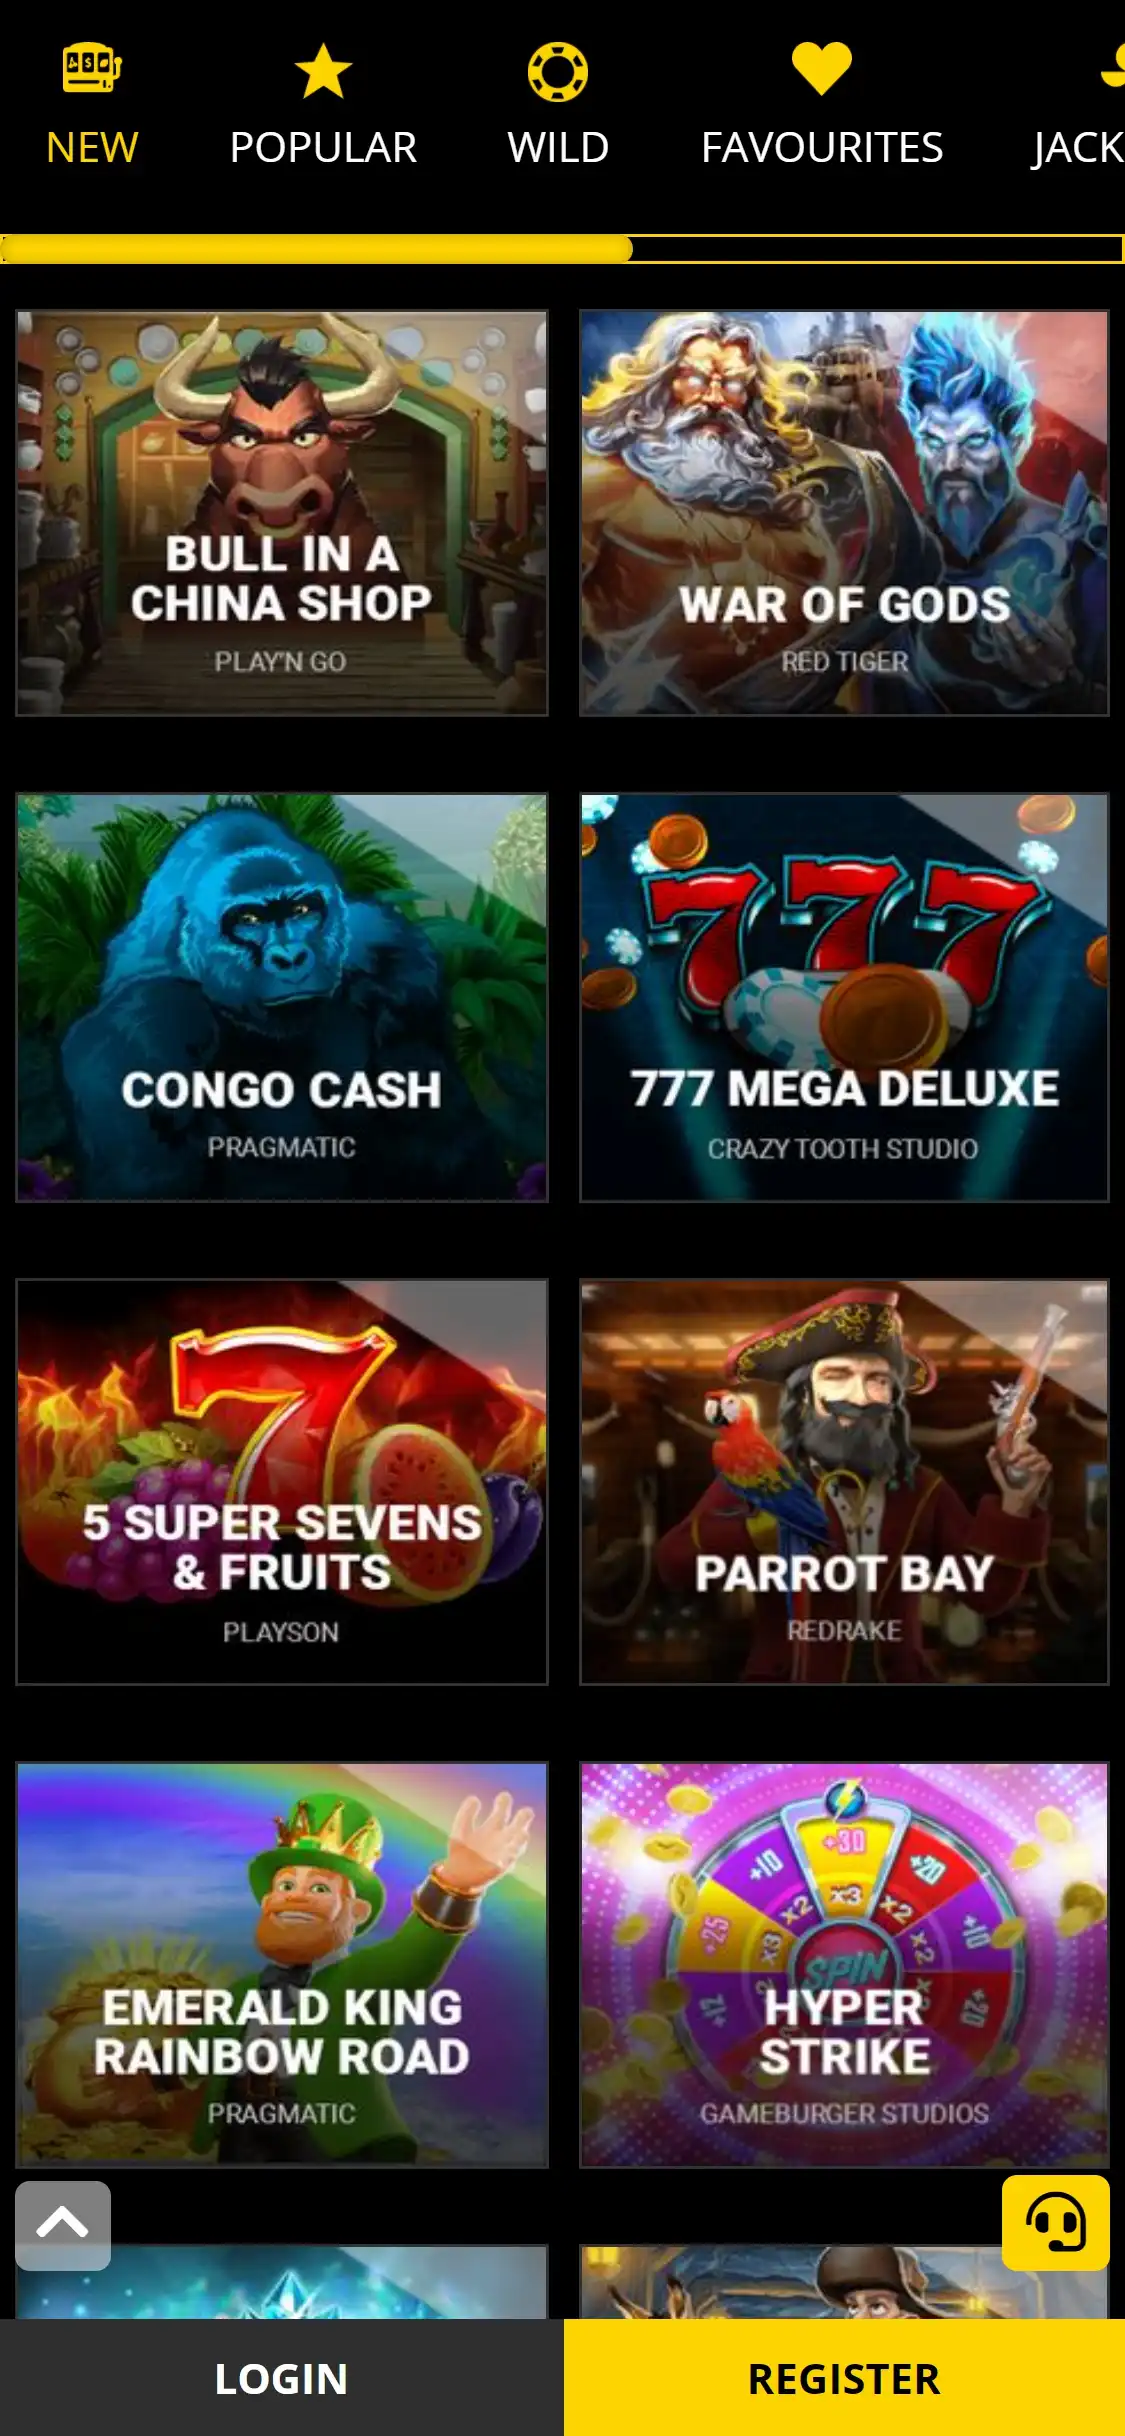
Task: Tap the WILD casino chip icon
Action: pyautogui.click(x=558, y=72)
